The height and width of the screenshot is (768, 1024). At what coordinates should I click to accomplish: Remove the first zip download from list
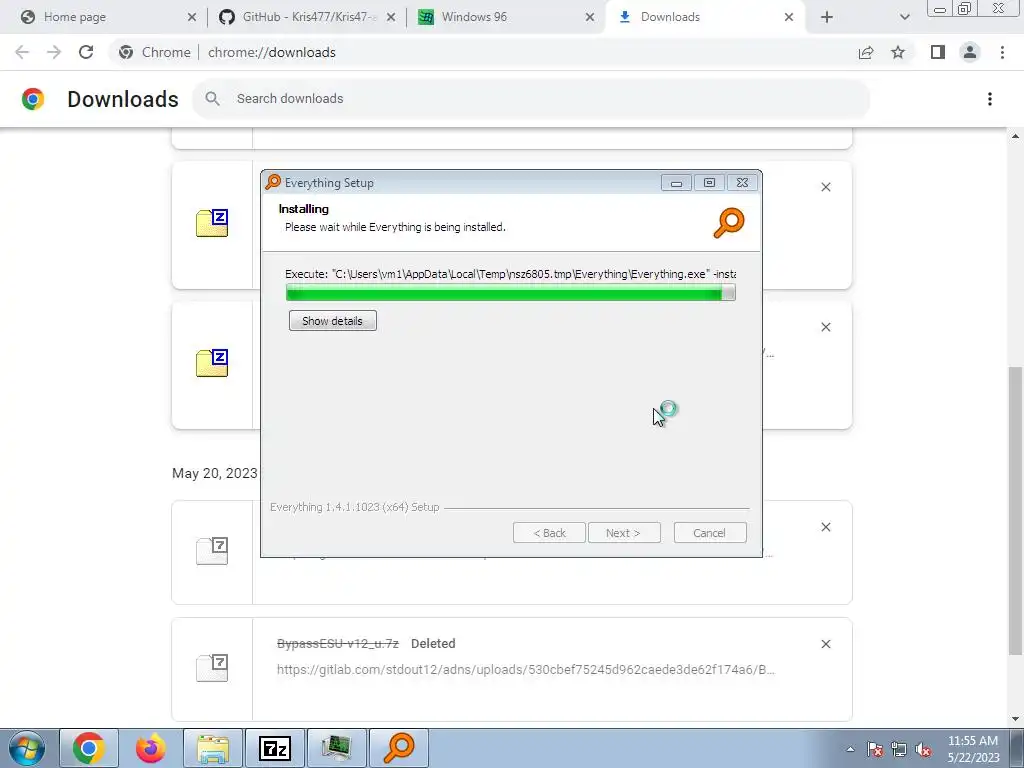(825, 187)
